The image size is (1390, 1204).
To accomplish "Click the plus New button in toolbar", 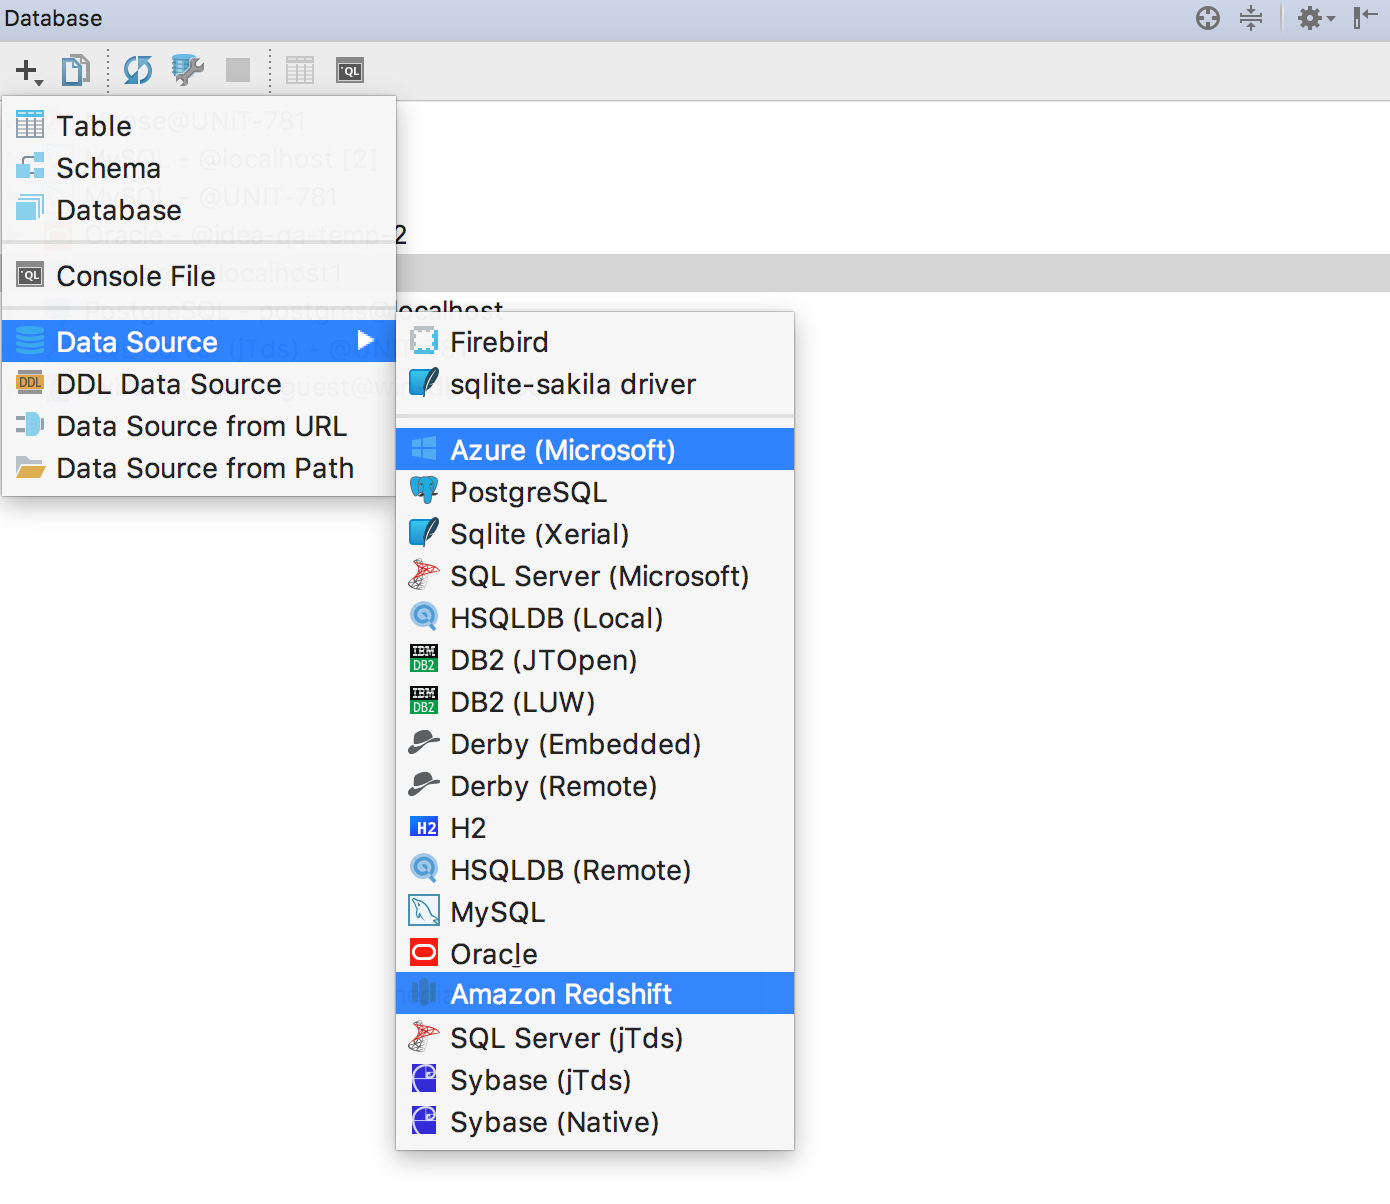I will click(28, 71).
